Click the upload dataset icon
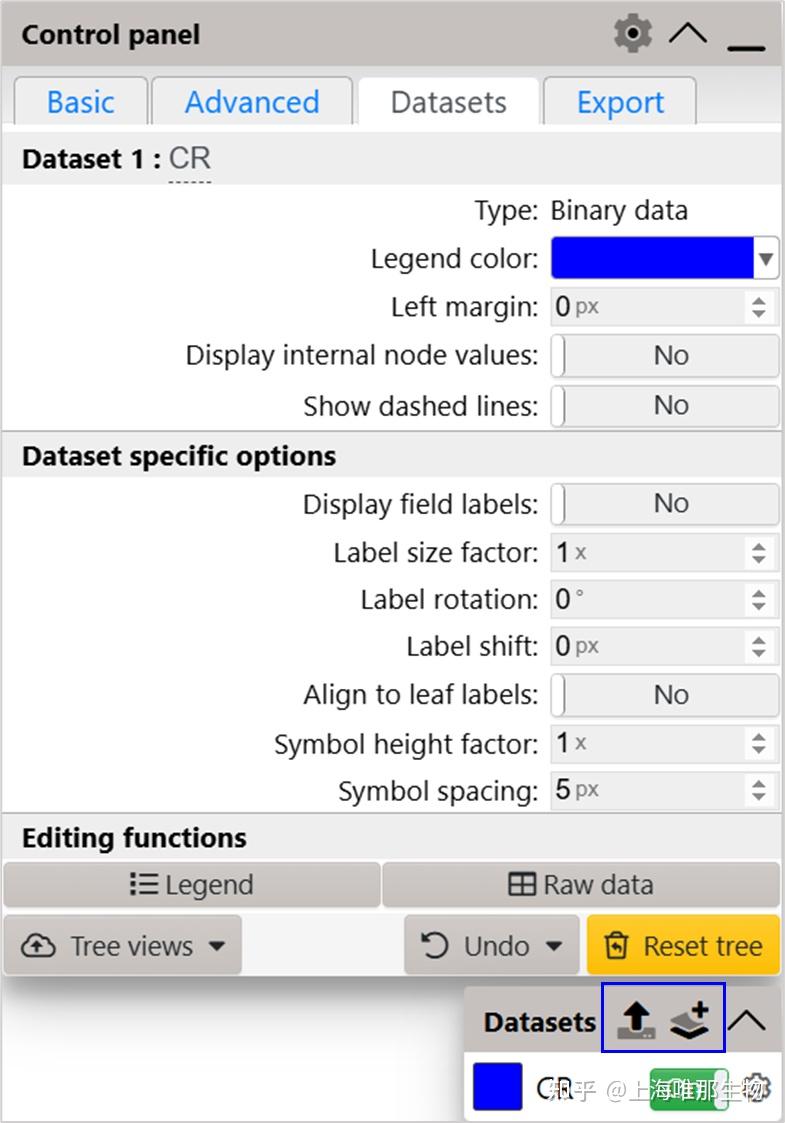This screenshot has width=785, height=1123. [636, 1019]
